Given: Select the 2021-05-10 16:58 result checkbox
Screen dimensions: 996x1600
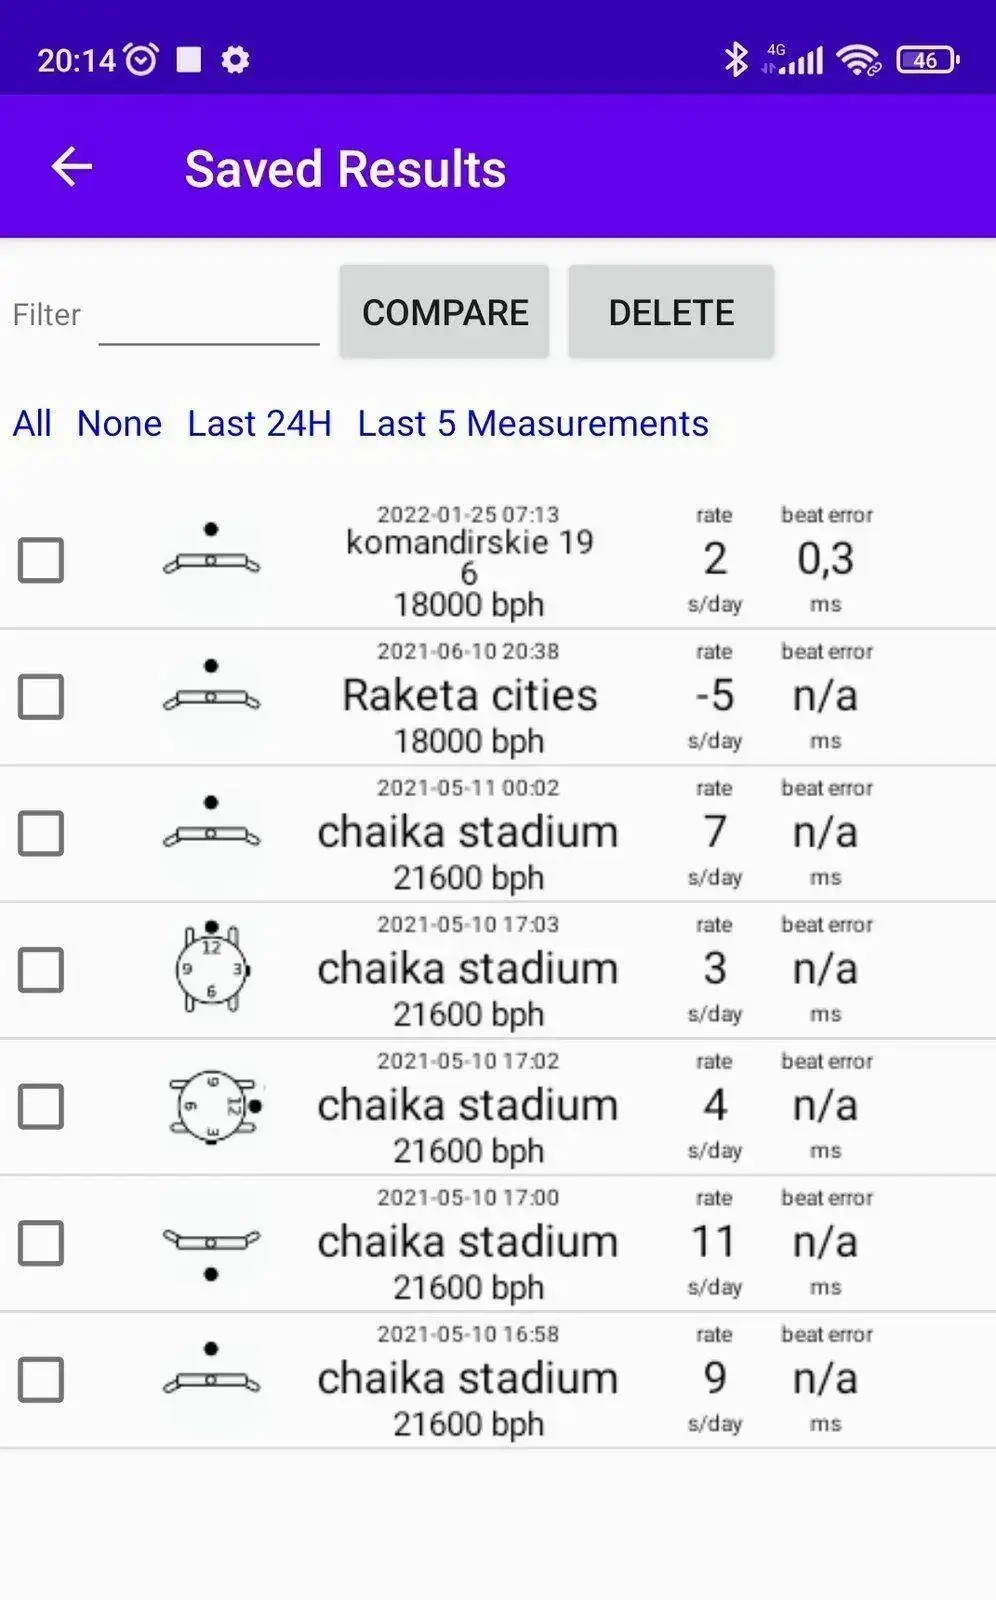Looking at the screenshot, I should click(41, 1380).
